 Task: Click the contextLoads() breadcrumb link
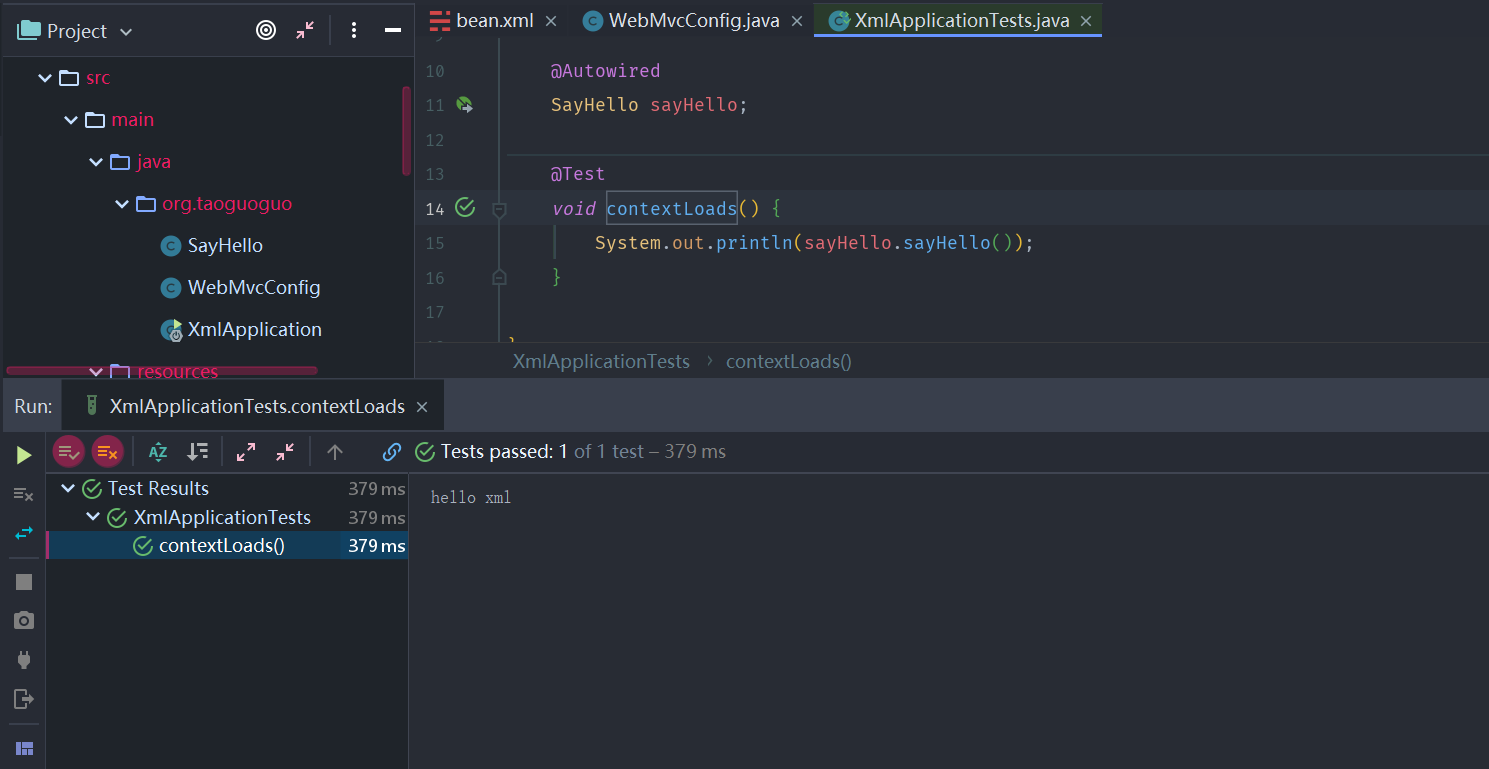[788, 361]
